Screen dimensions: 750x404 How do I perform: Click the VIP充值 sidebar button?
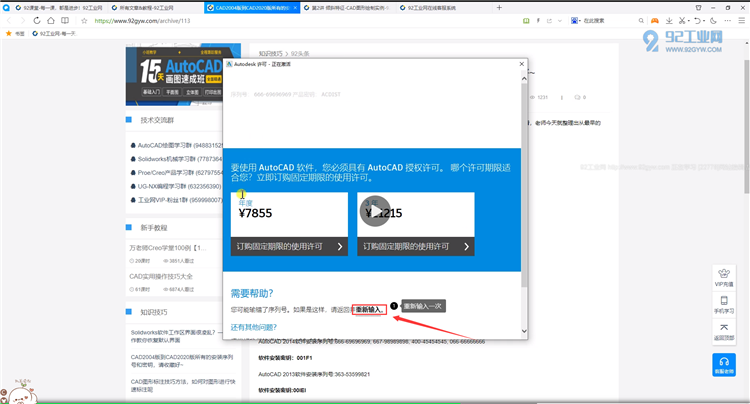(x=724, y=277)
